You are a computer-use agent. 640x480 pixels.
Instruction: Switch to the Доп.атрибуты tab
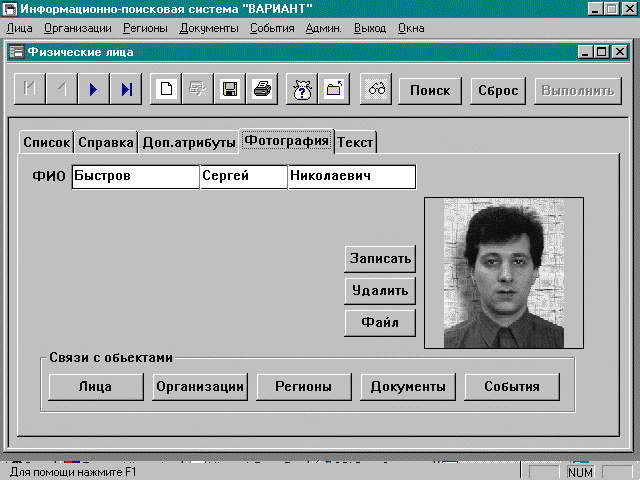pos(188,143)
